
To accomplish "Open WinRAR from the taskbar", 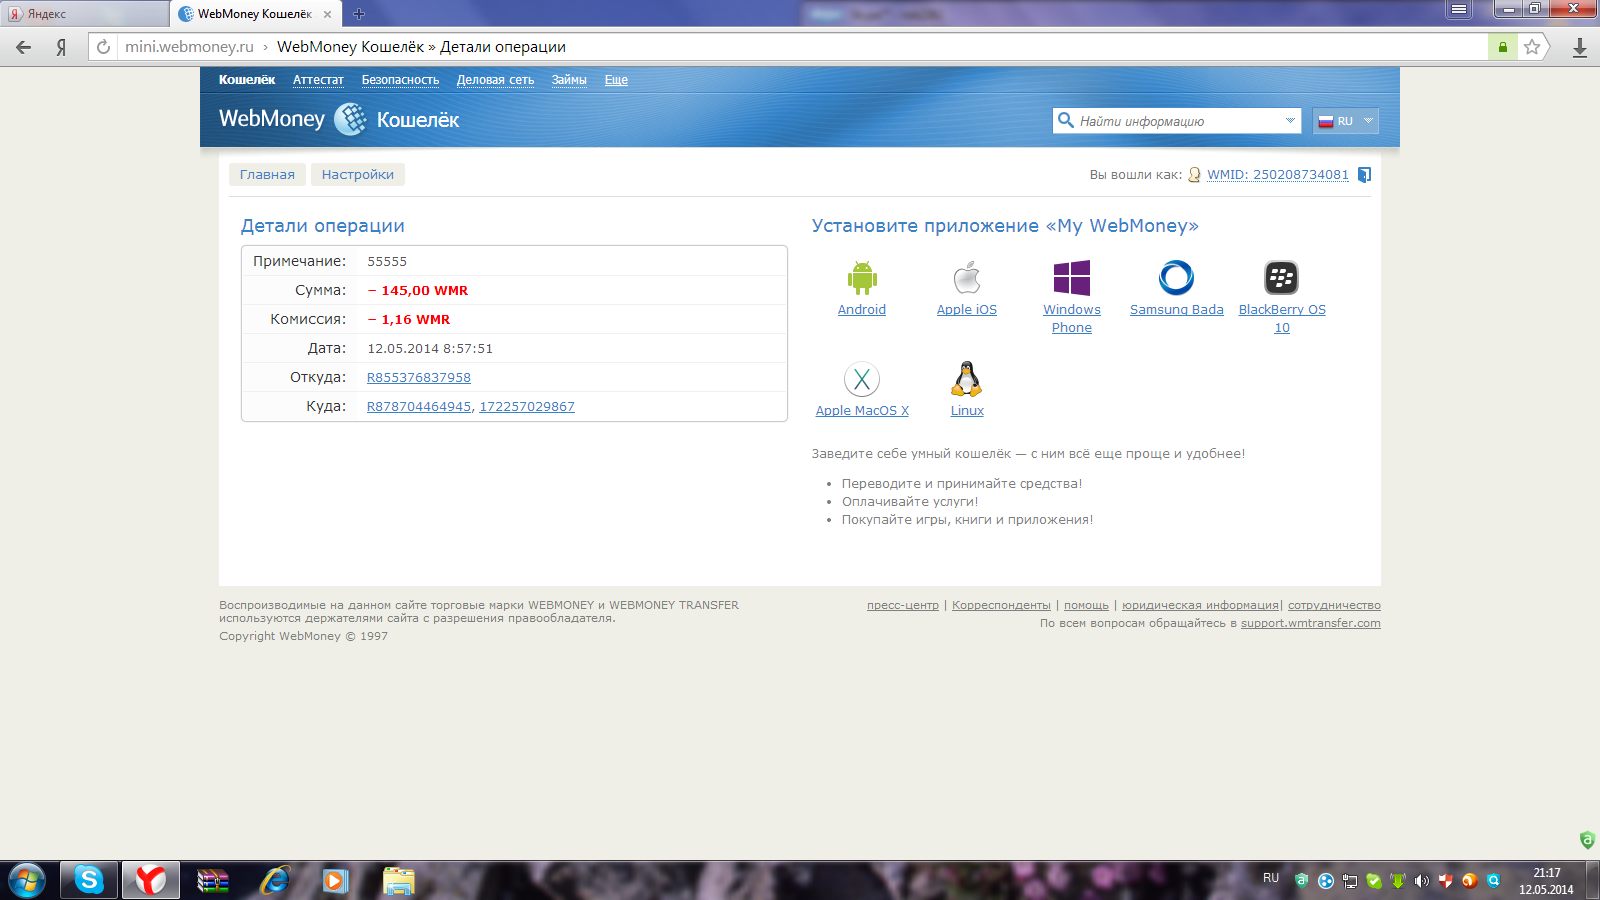I will point(213,880).
